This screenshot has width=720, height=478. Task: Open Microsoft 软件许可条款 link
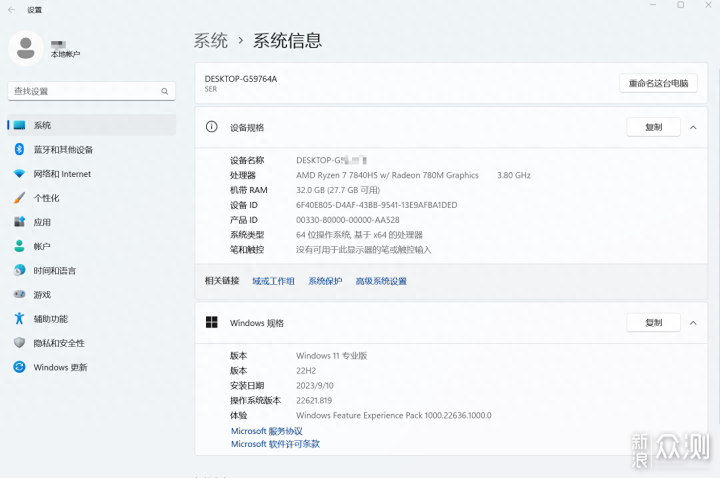[275, 444]
